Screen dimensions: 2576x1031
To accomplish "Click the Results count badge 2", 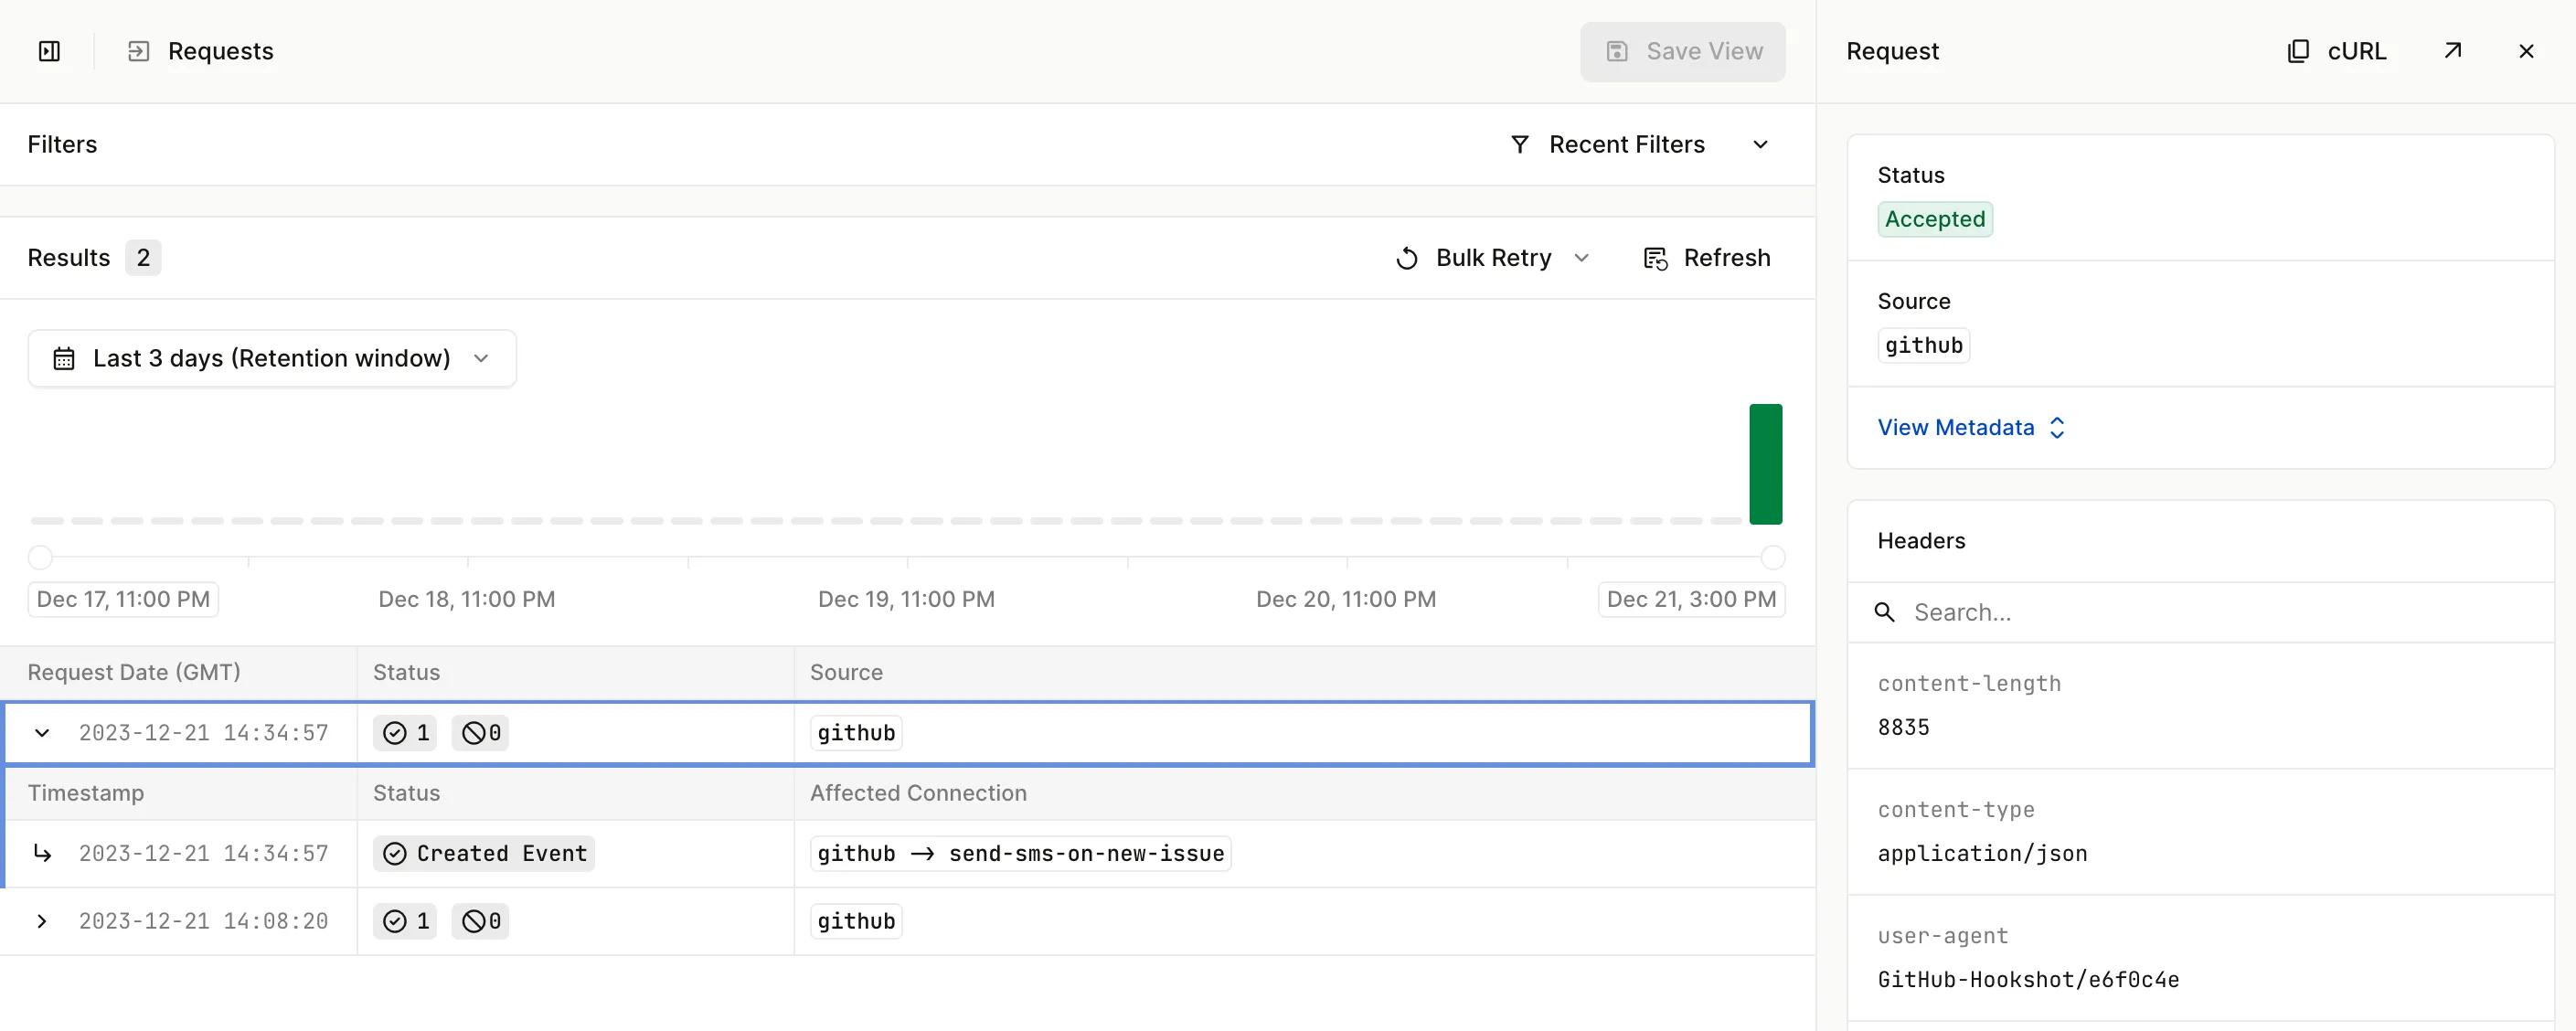I will coord(143,258).
